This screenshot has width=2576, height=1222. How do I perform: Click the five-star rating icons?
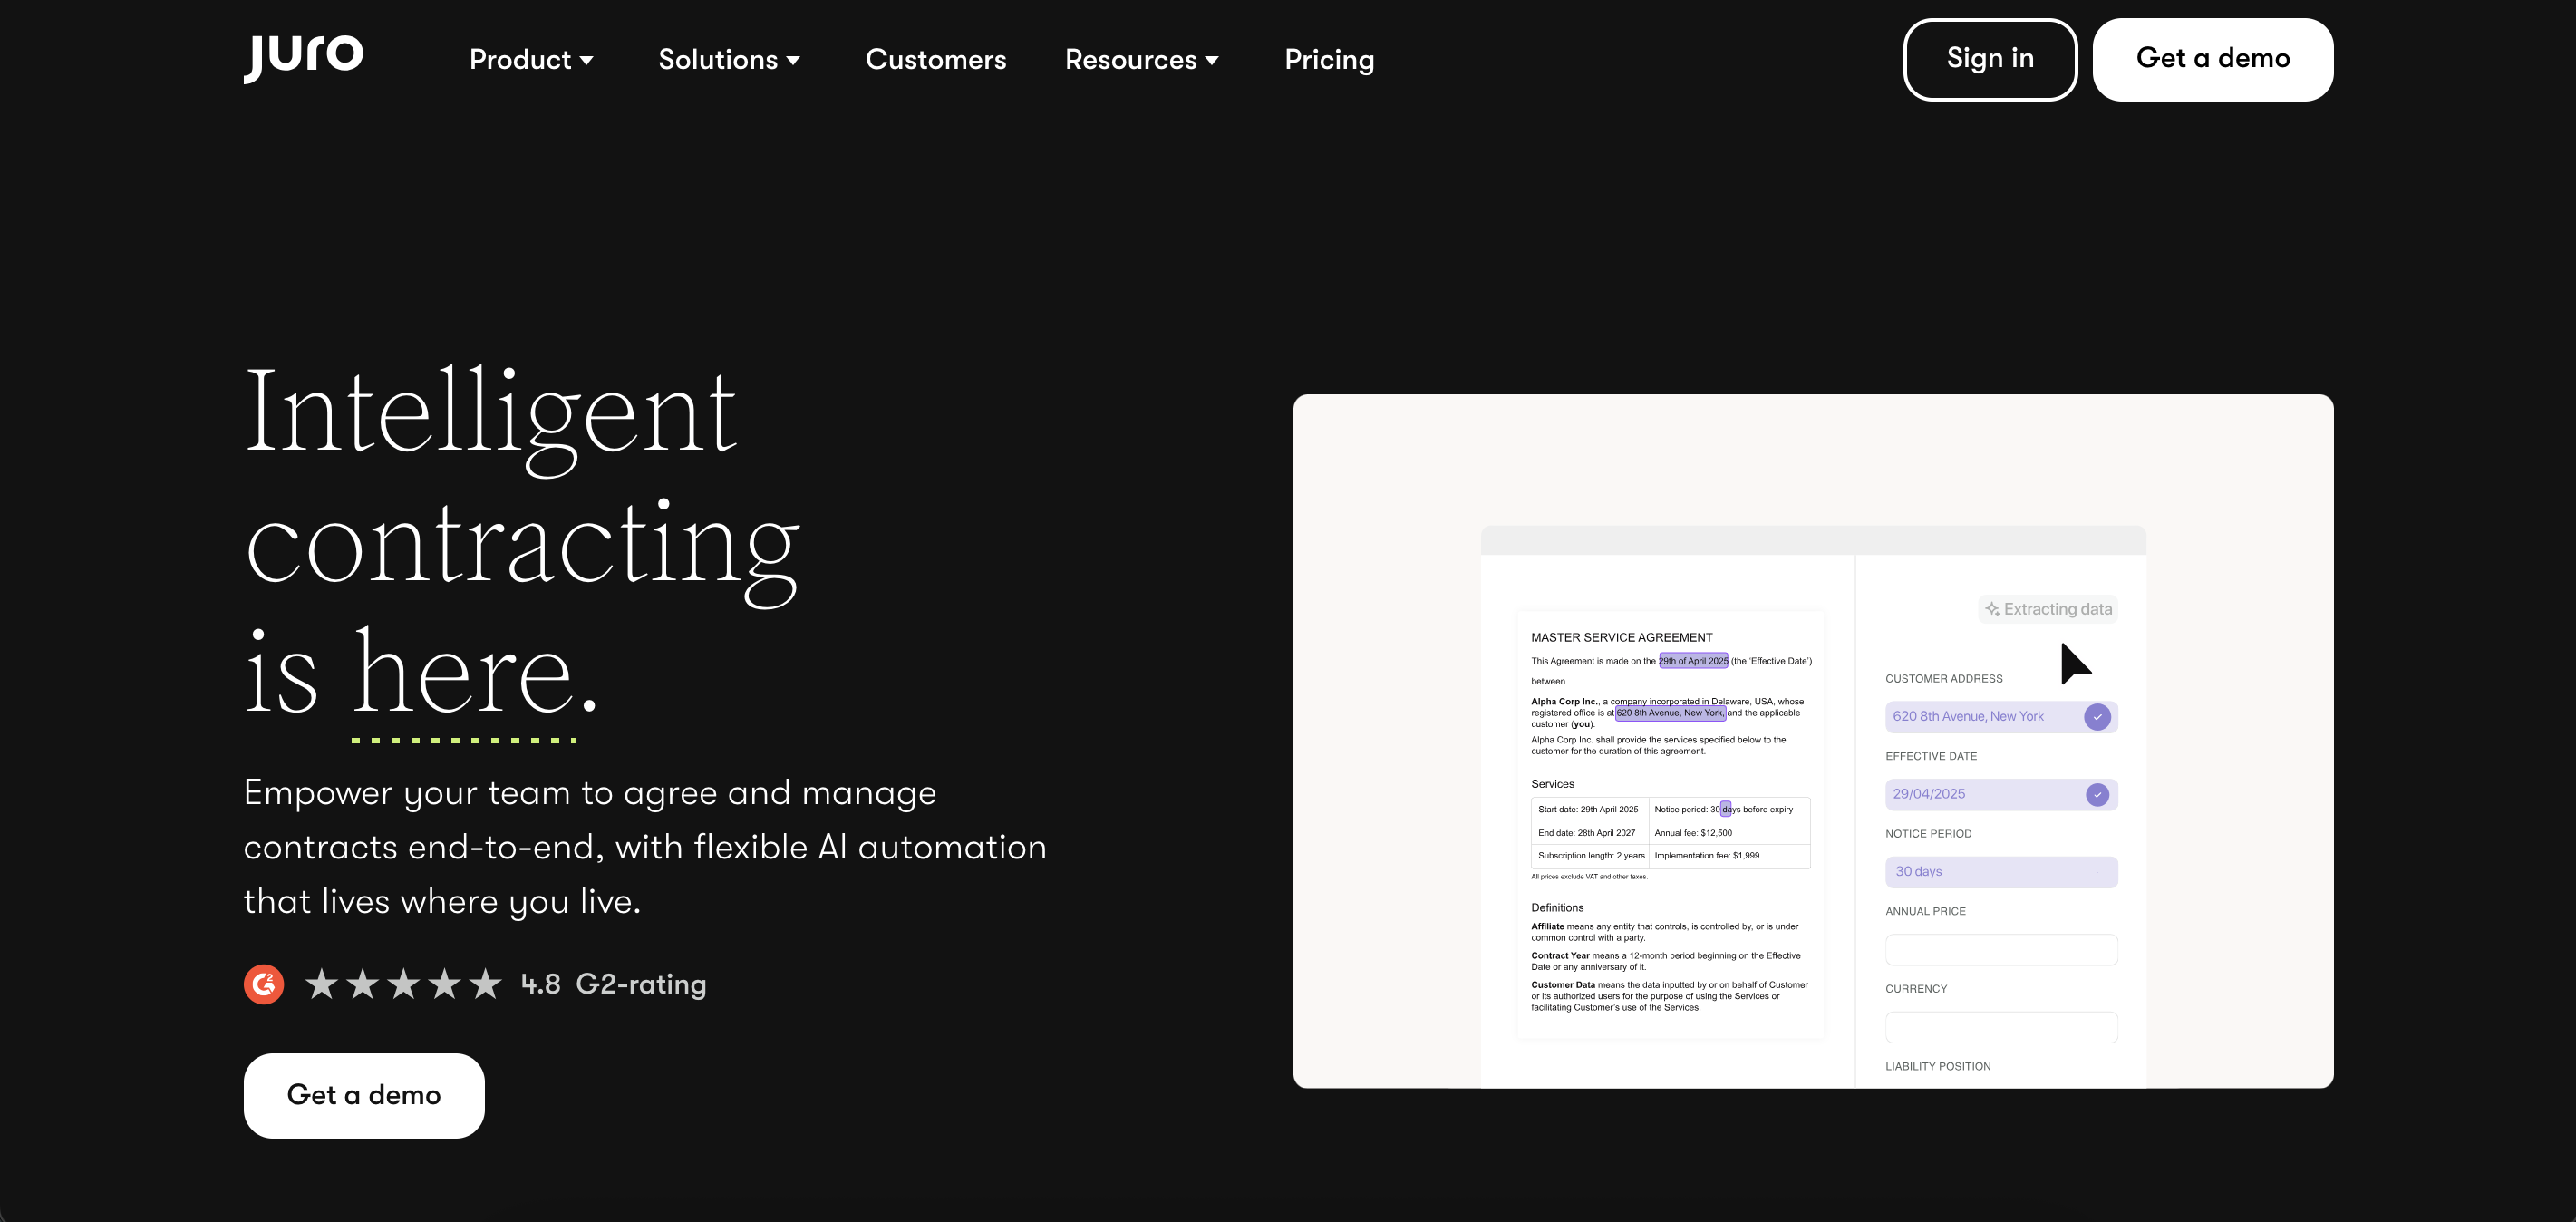point(403,984)
